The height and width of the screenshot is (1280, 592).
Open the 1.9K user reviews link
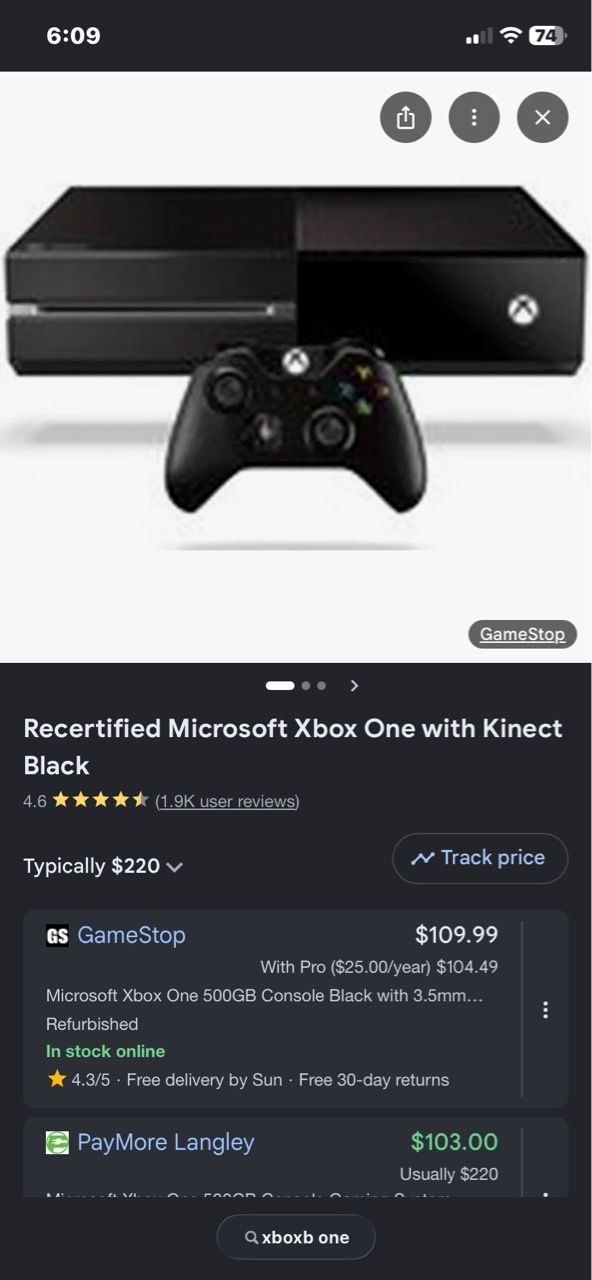click(227, 801)
